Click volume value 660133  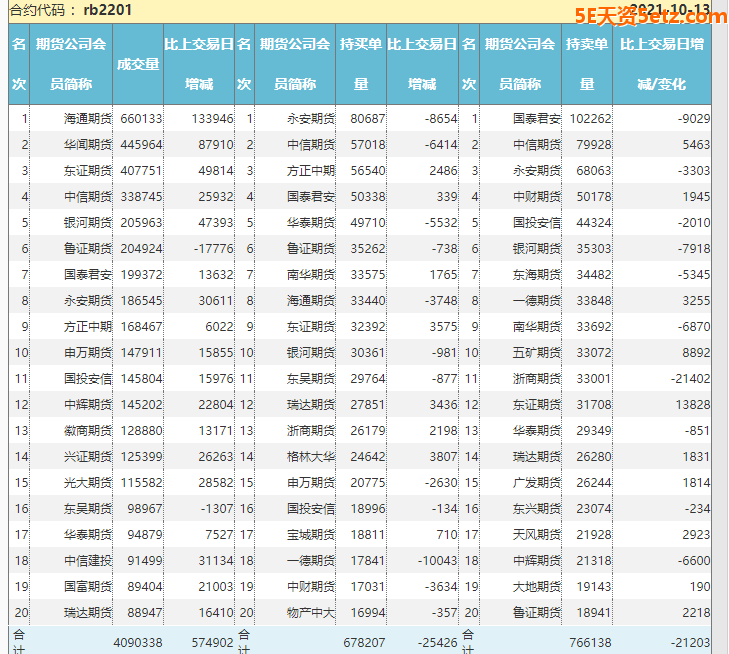coord(141,119)
